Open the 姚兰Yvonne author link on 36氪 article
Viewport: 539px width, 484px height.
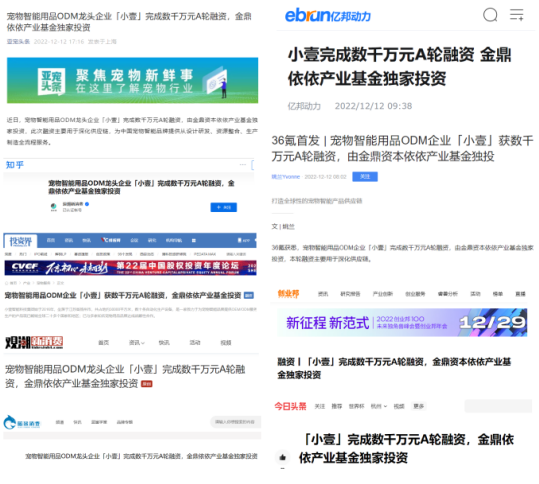(286, 177)
